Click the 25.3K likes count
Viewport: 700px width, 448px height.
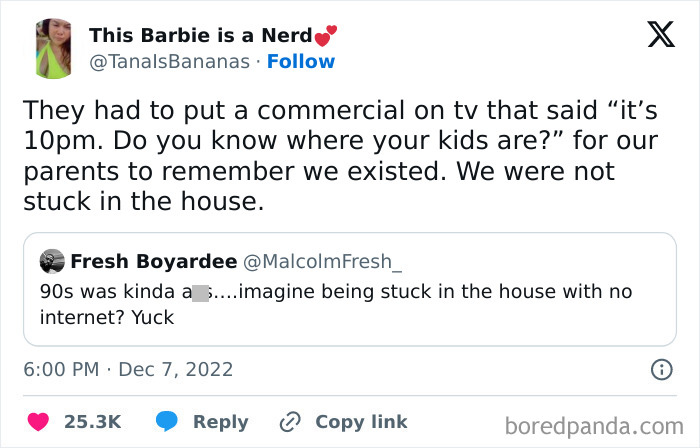pyautogui.click(x=93, y=422)
